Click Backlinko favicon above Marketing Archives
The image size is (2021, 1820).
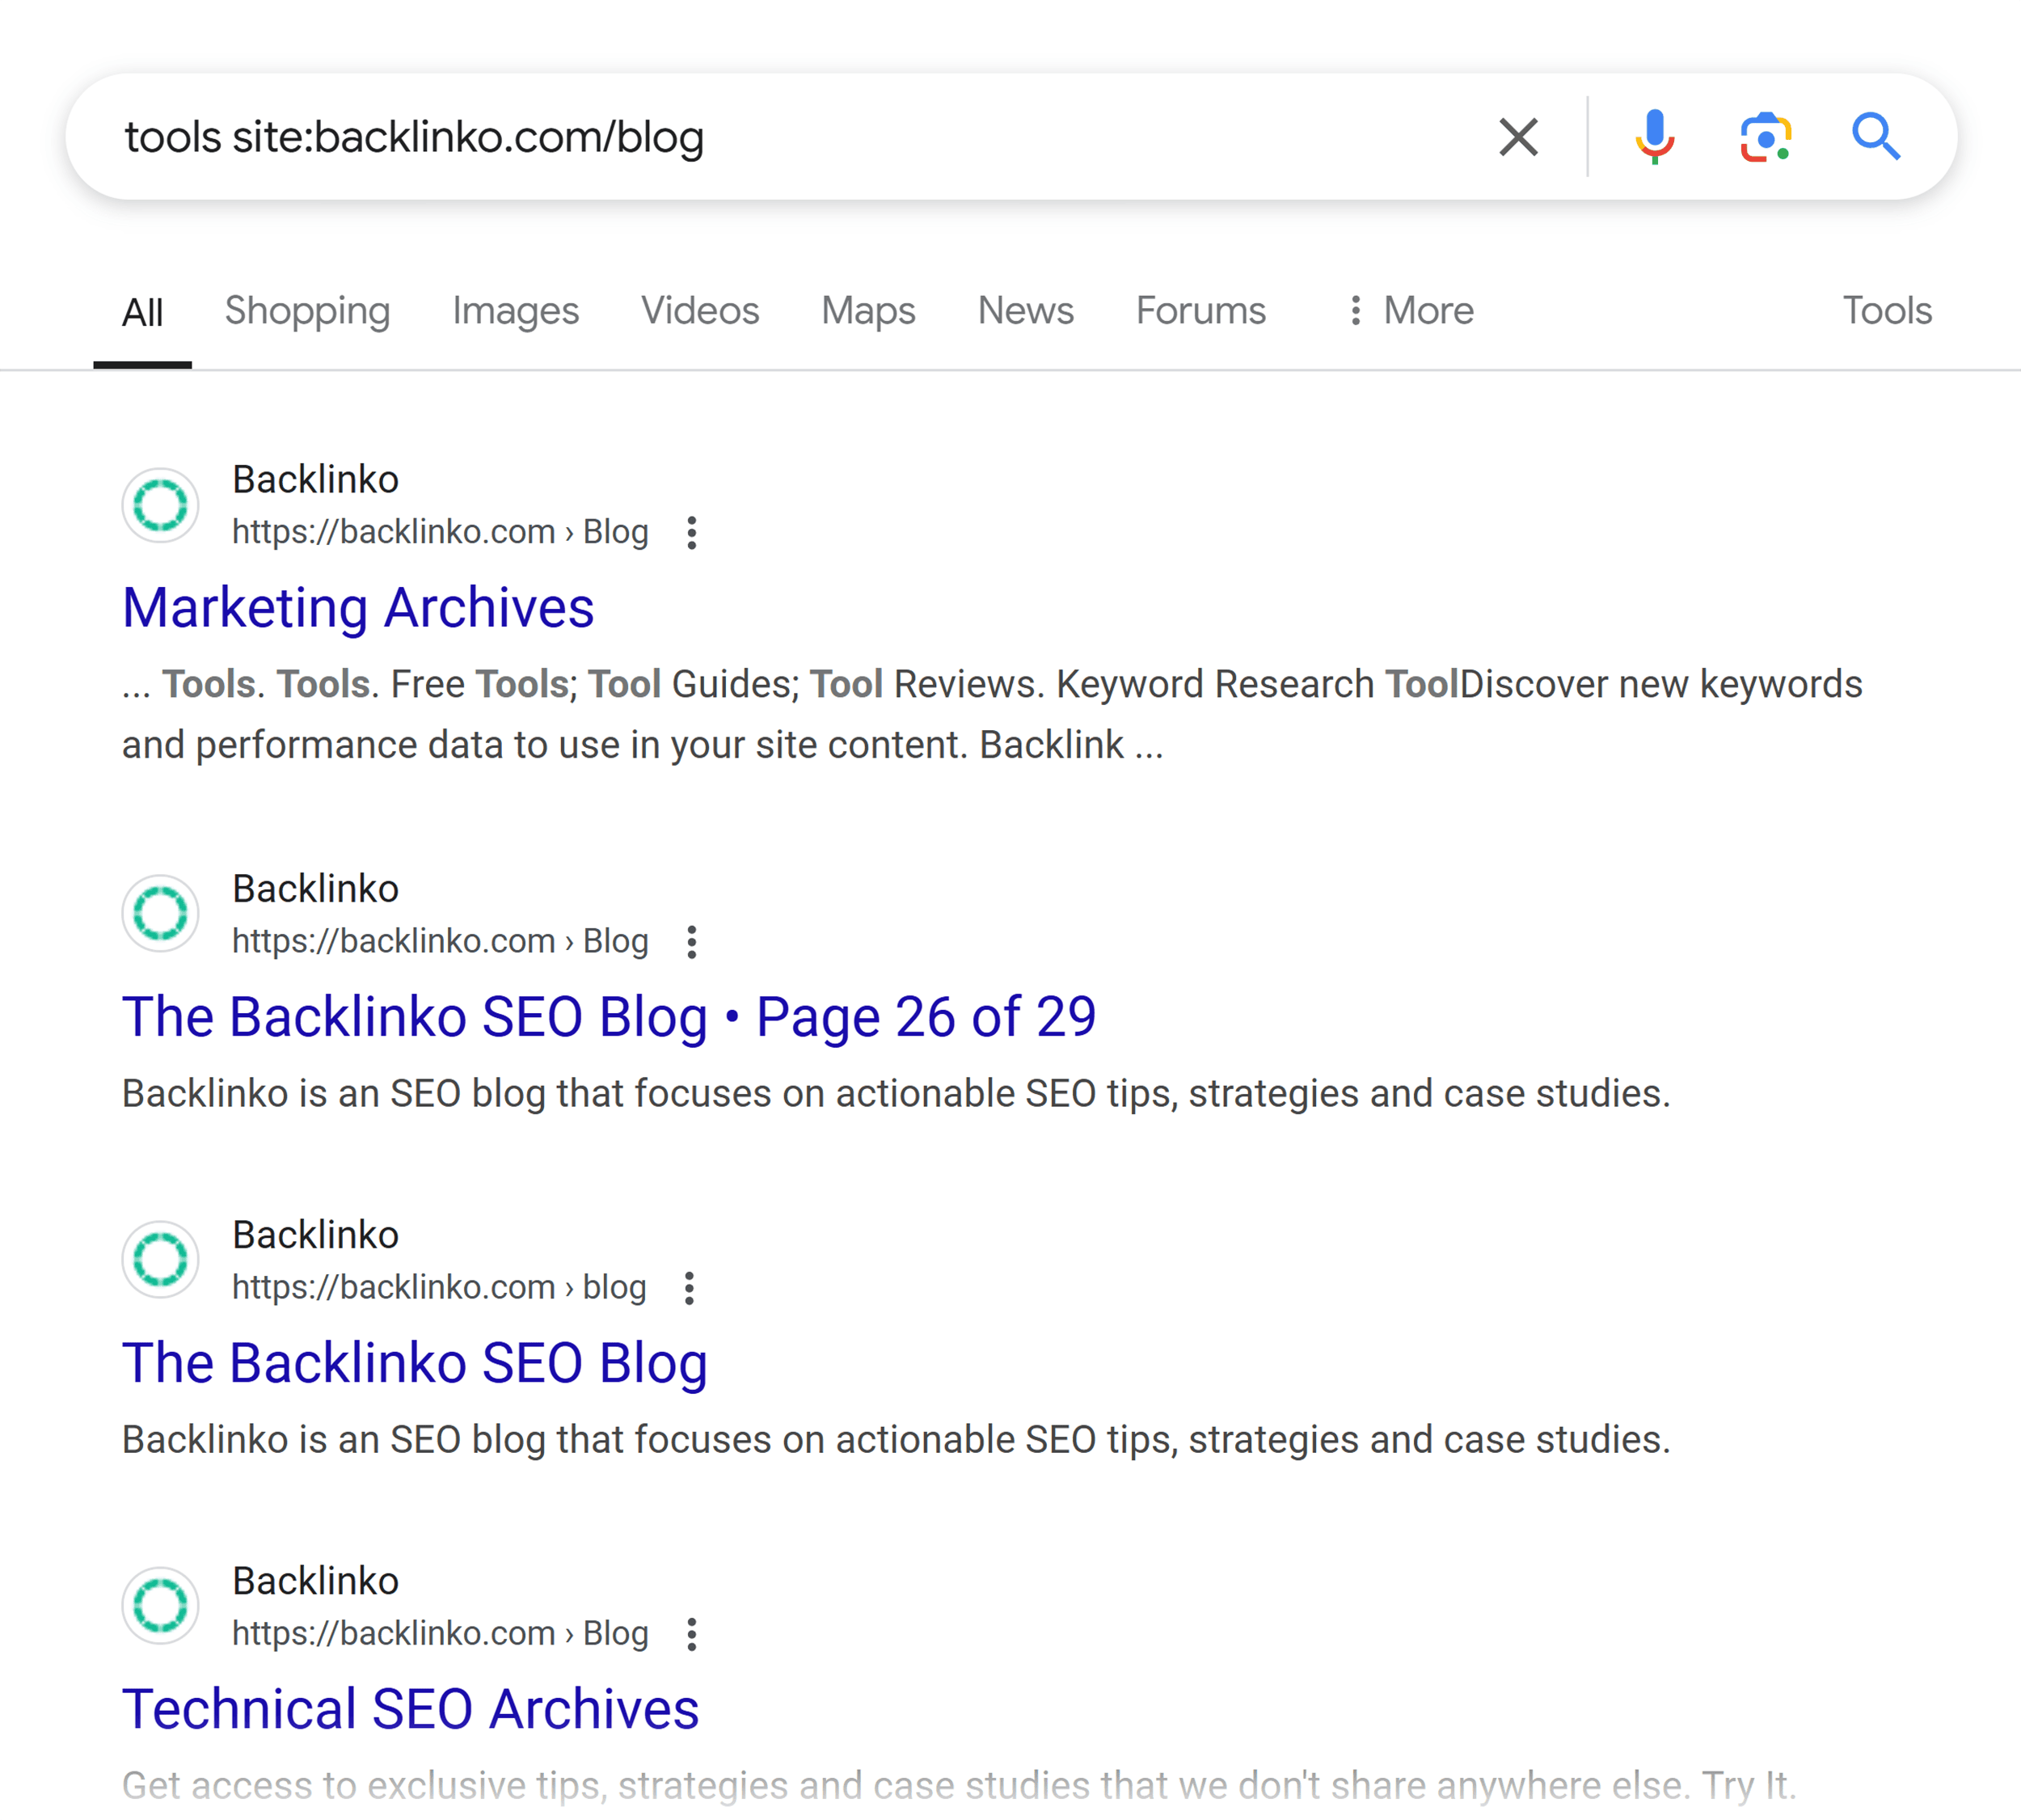click(x=160, y=505)
